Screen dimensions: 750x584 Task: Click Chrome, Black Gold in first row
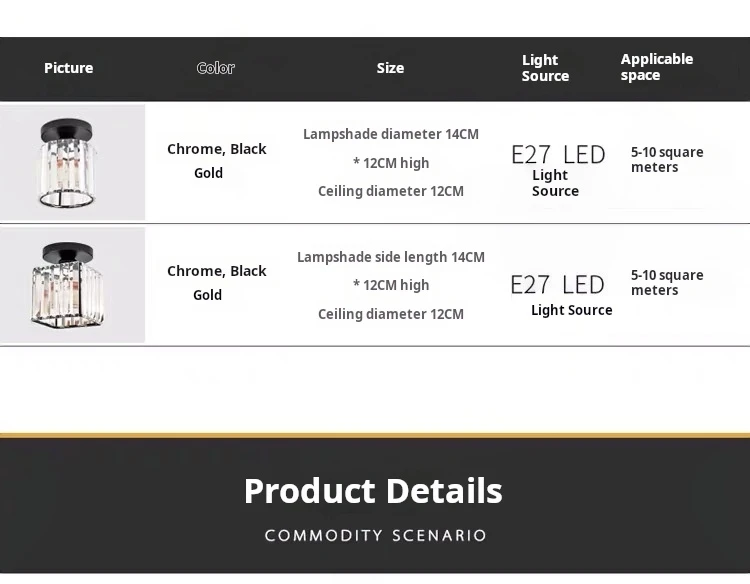[217, 161]
